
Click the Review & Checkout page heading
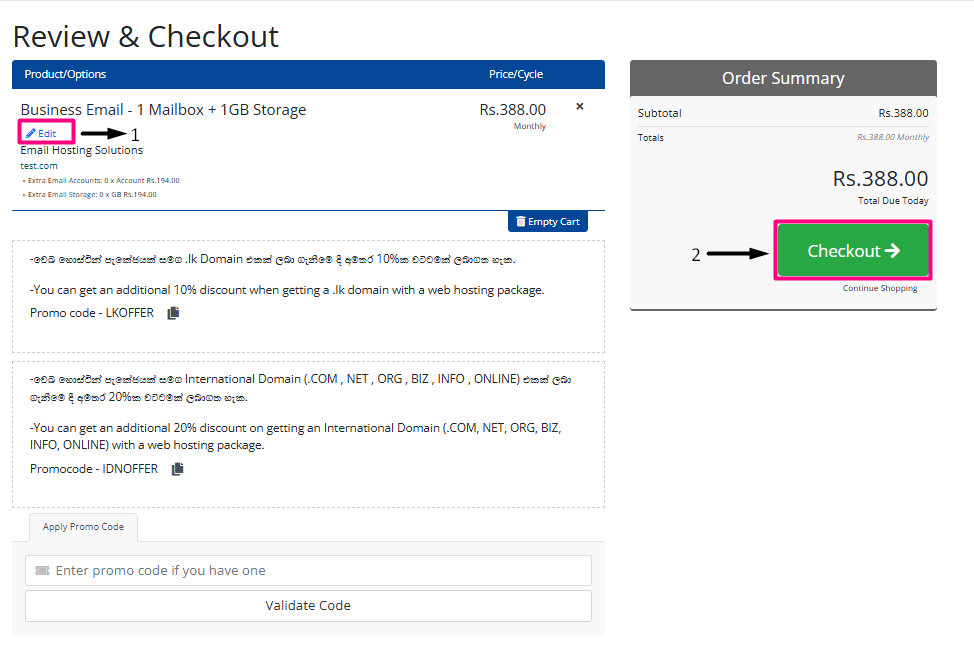[146, 37]
